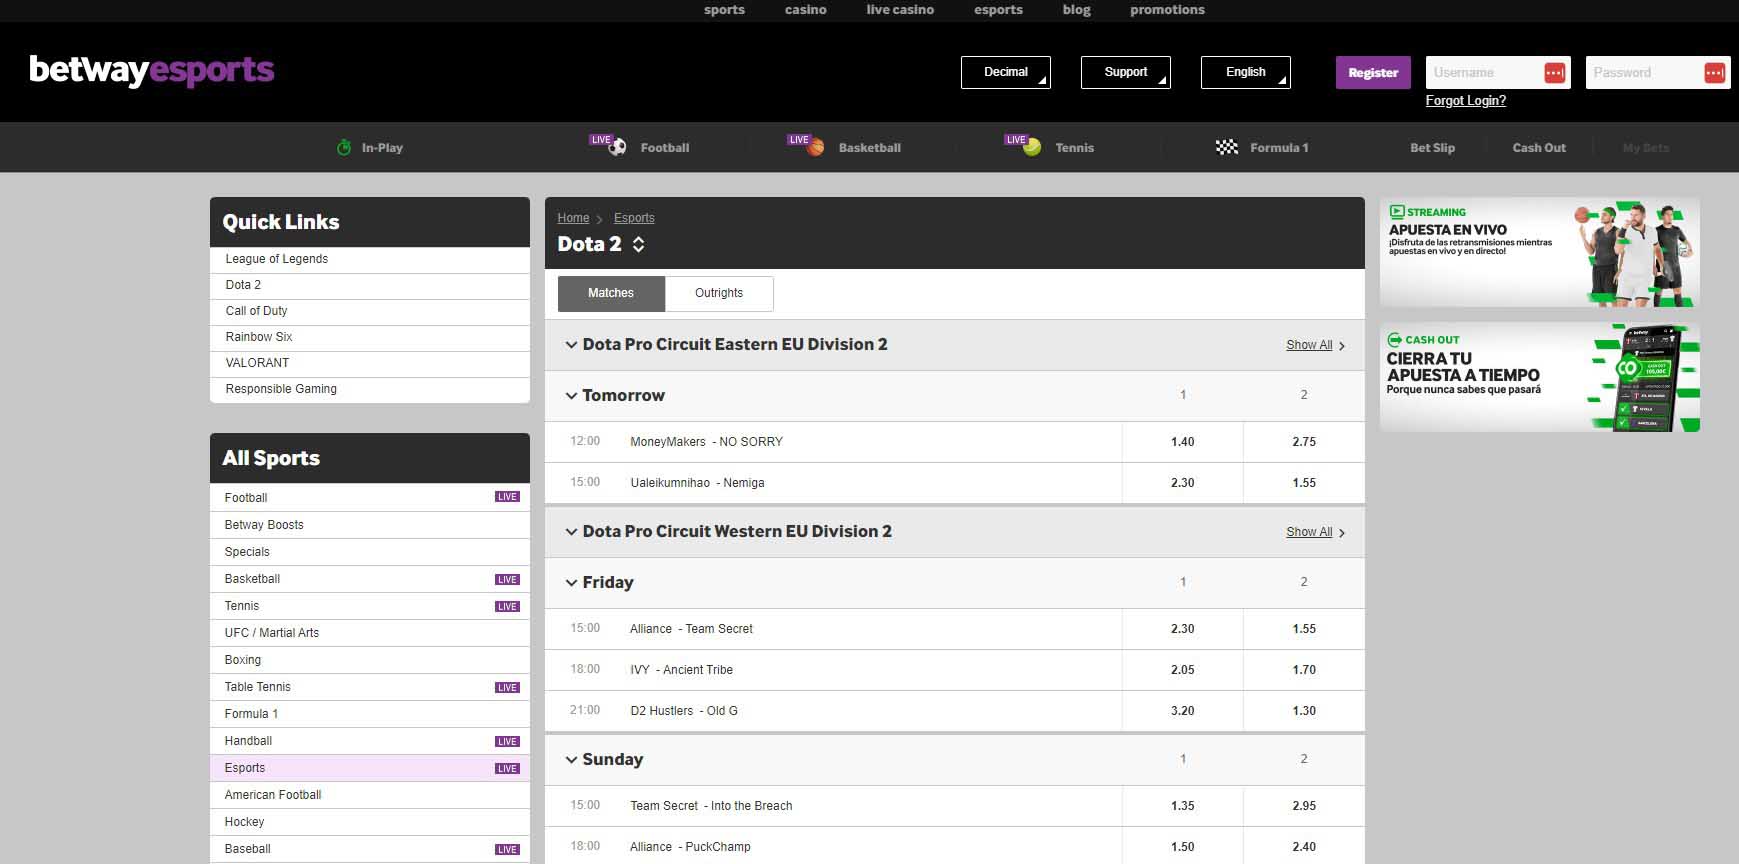The image size is (1739, 864).
Task: Click password manager icon in Username field
Action: (1555, 72)
